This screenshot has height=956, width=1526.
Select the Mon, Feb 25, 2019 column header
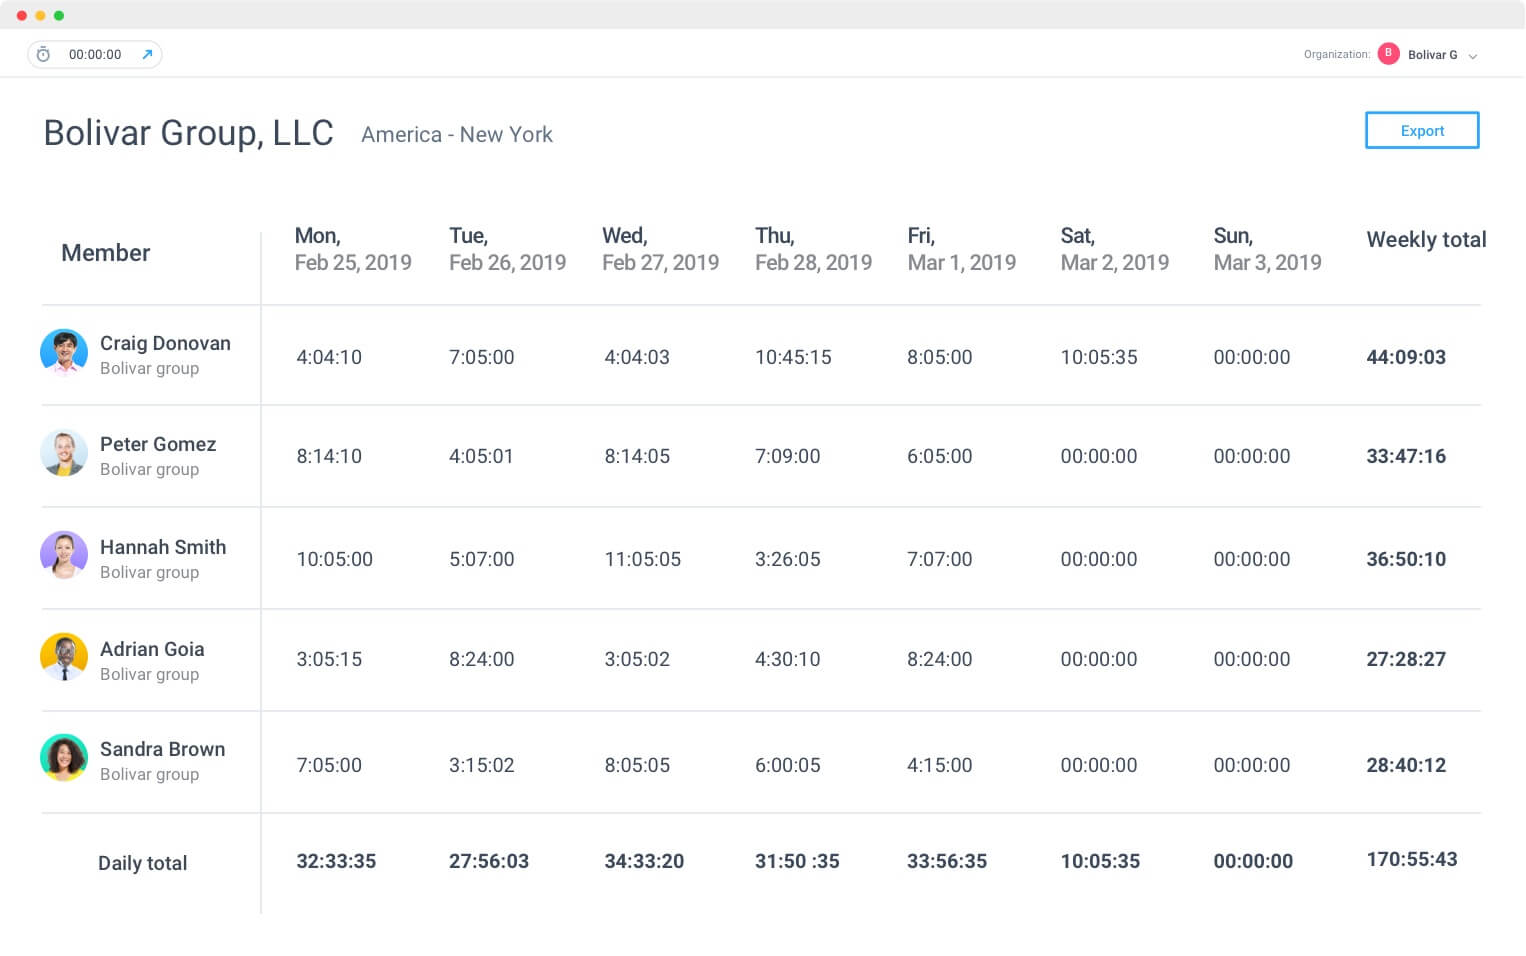pyautogui.click(x=352, y=249)
